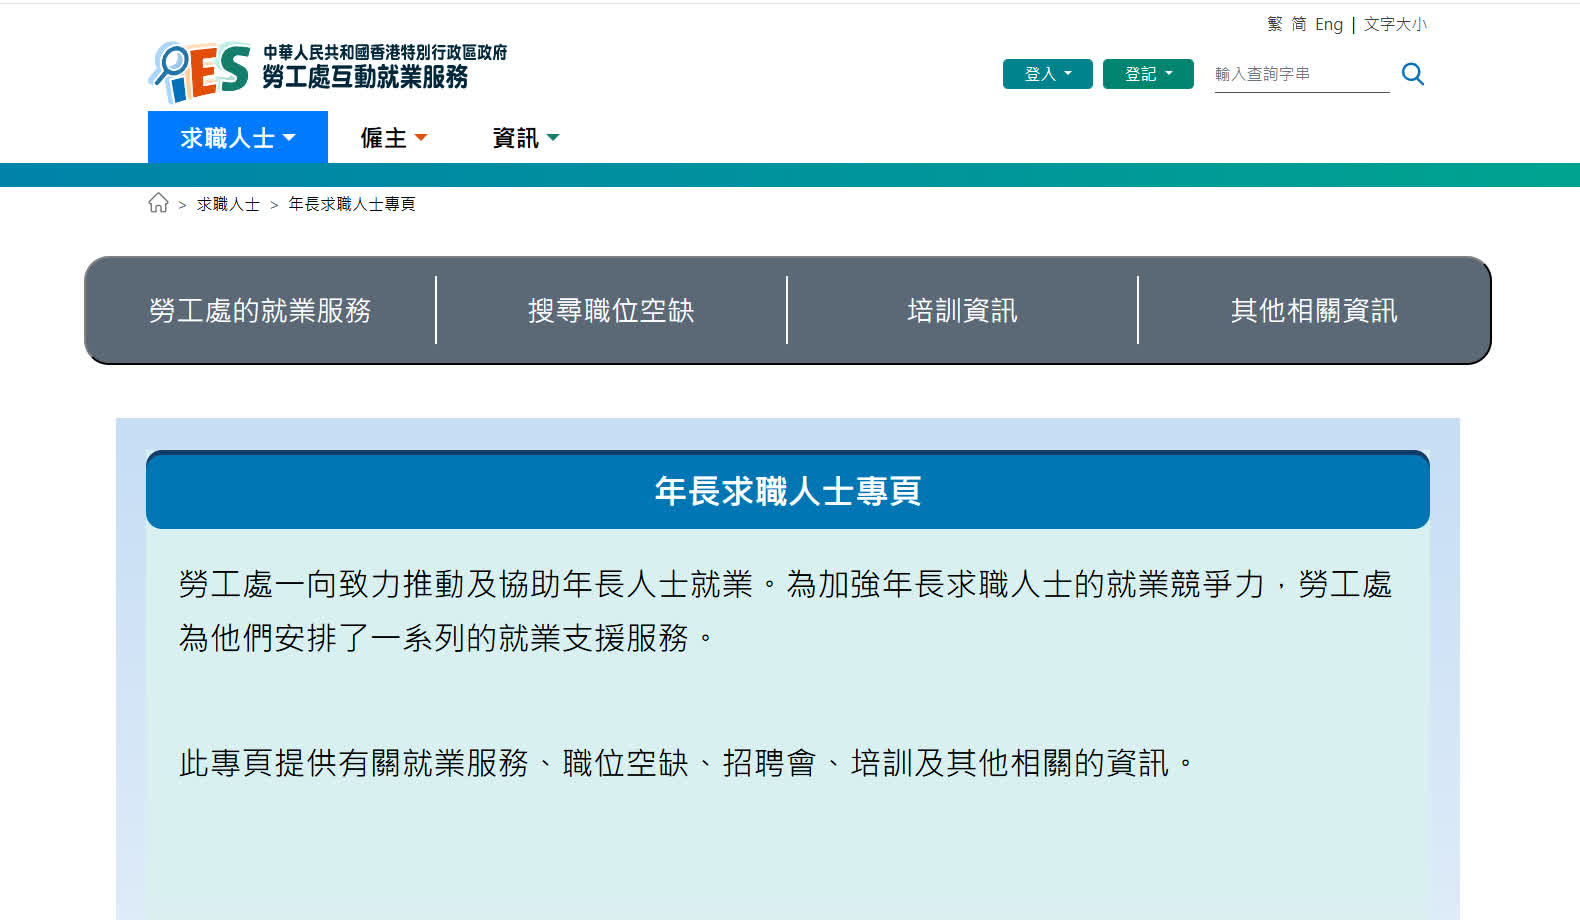Click the 文字大小 text size link
The image size is (1580, 920).
tap(1395, 24)
